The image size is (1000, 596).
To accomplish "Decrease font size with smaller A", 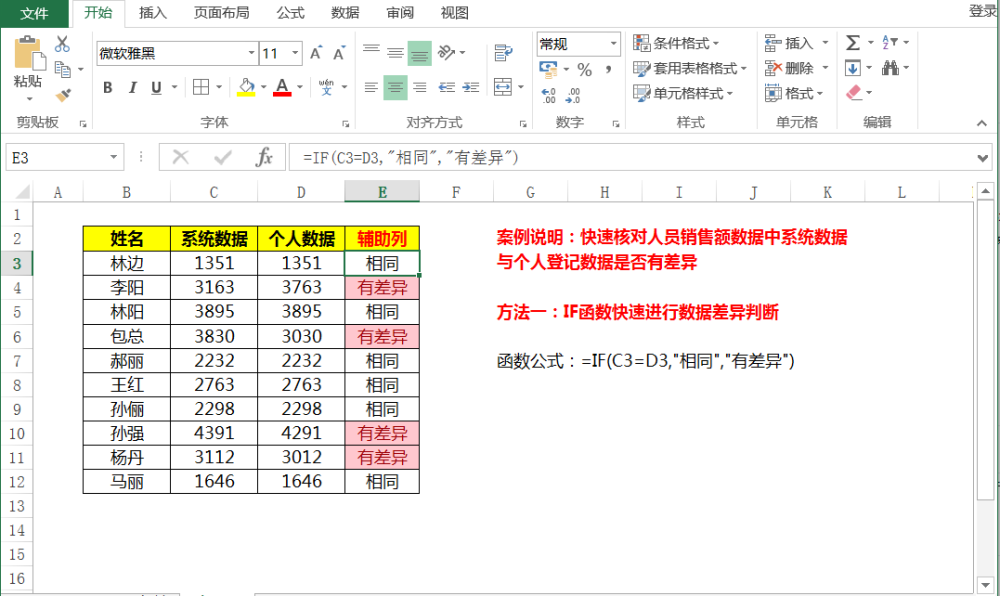I will point(339,53).
